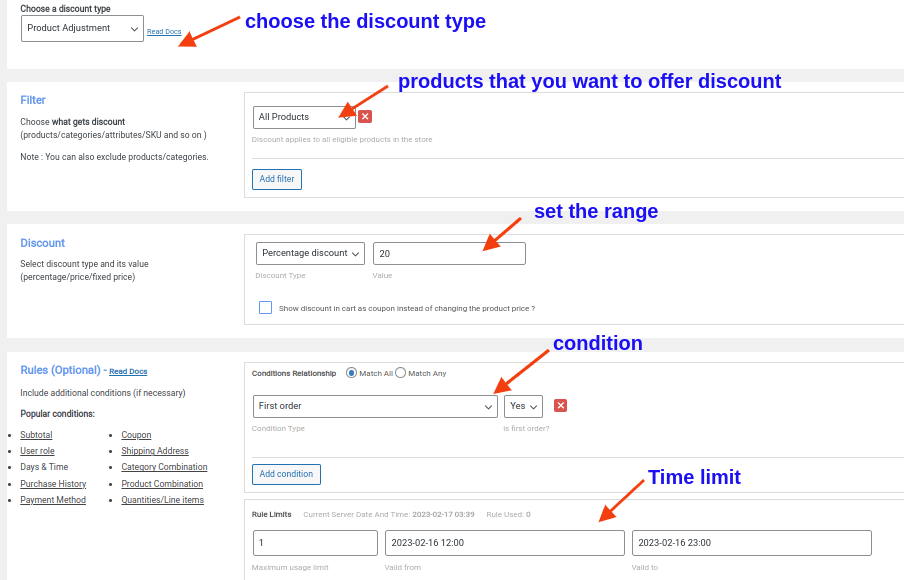Select the Payment Method popular condition

point(52,499)
